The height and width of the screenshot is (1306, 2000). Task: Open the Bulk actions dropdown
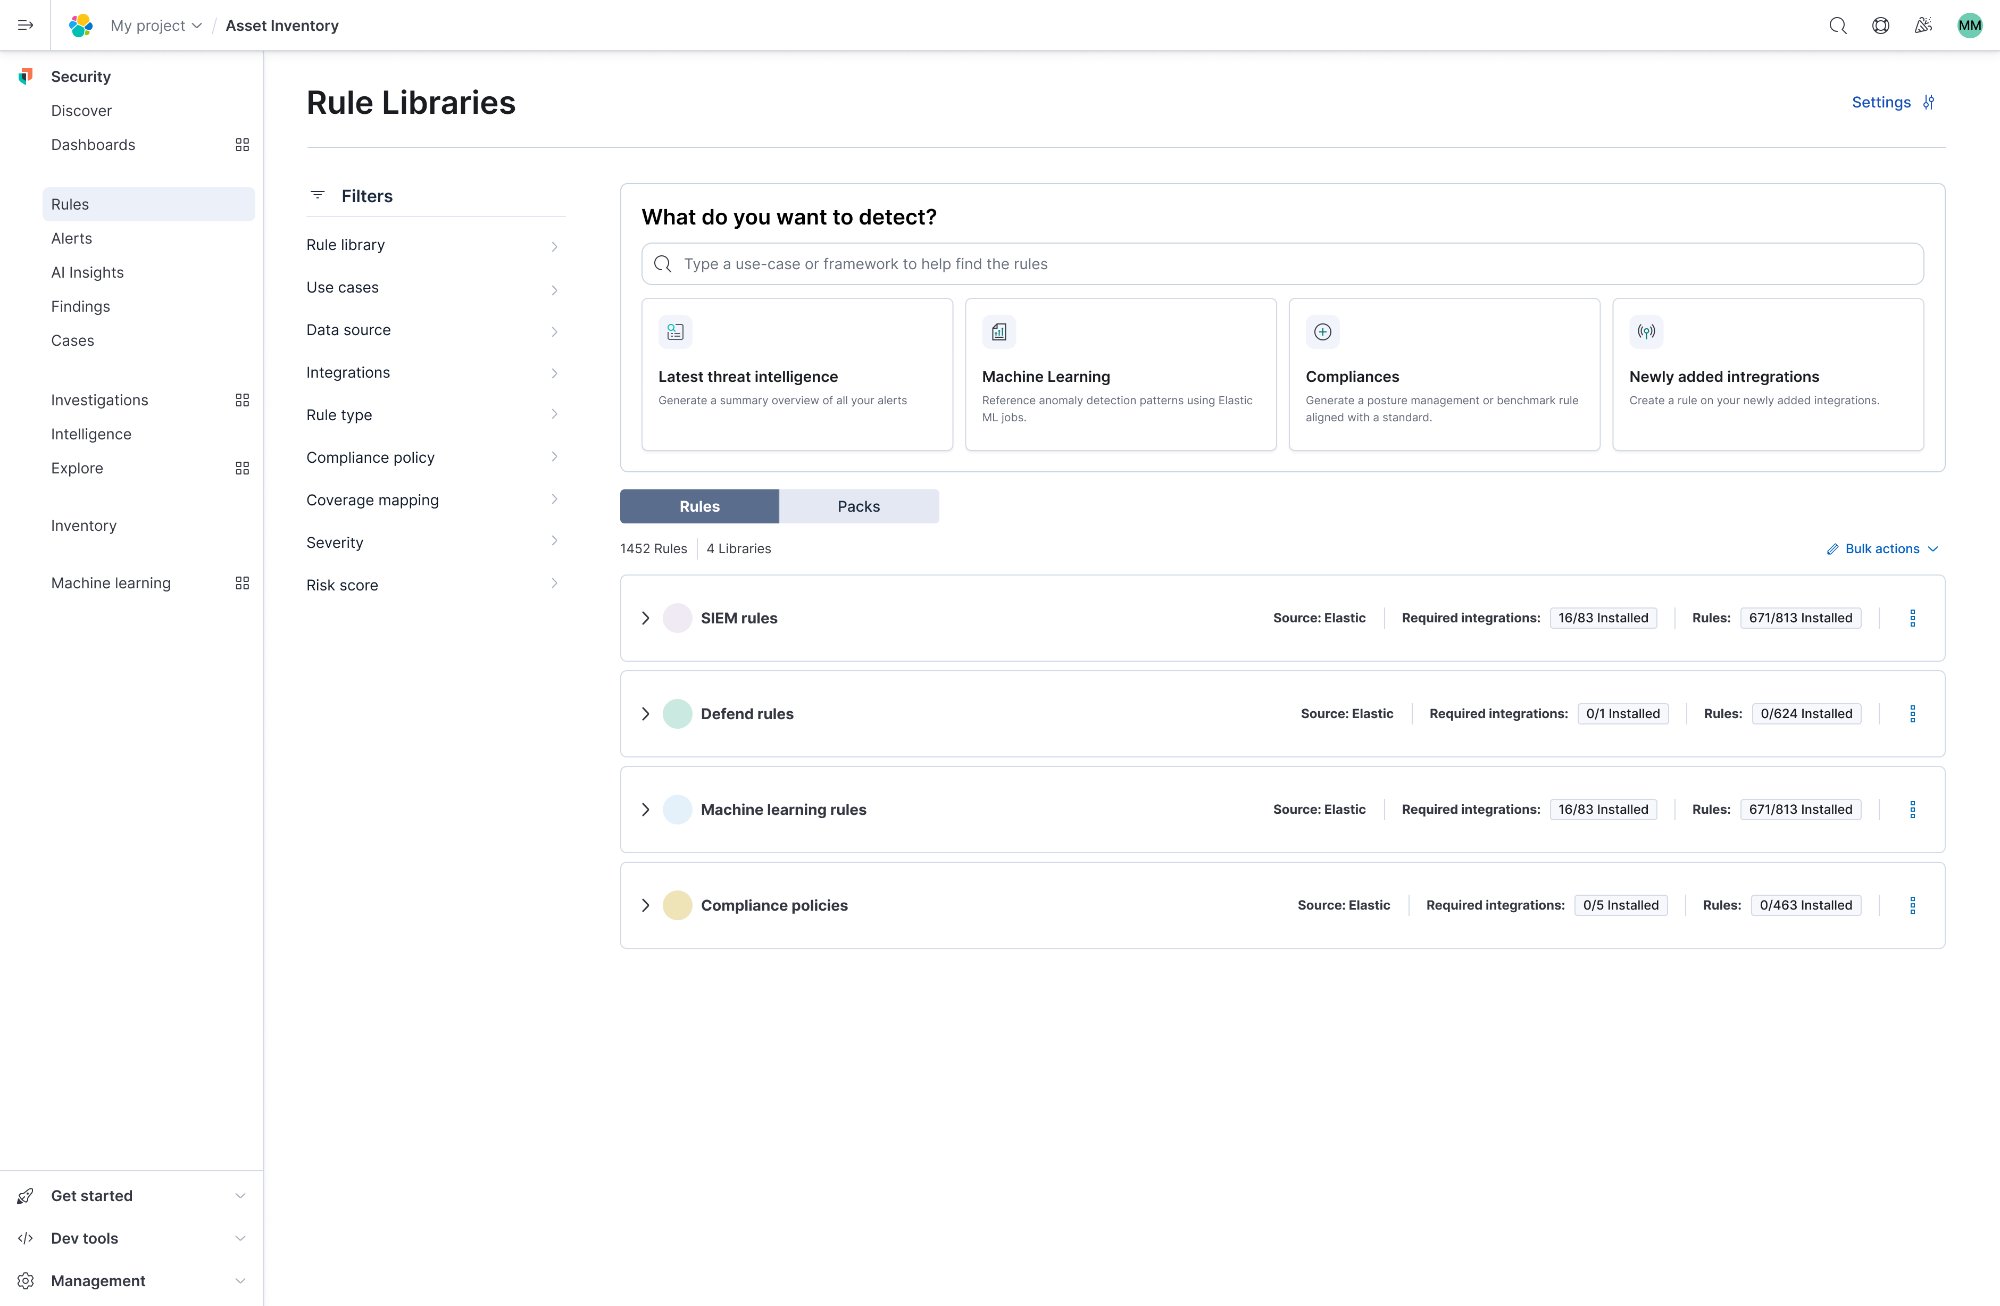click(1882, 548)
